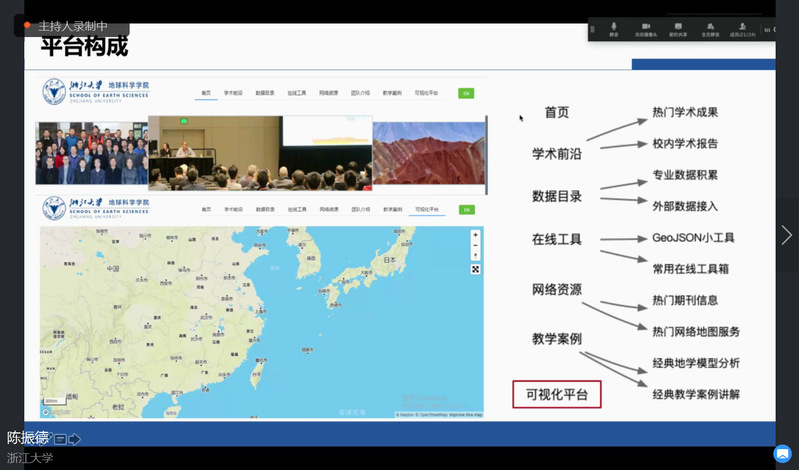Screen dimensions: 799x470
Task: Click the red-boxed 可视化平台 label
Action: tap(557, 395)
